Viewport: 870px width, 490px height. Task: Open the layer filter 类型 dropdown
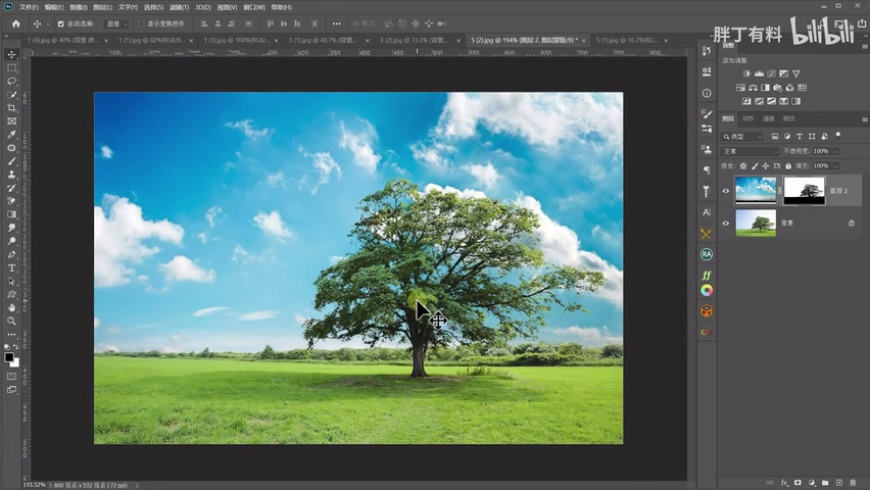click(x=743, y=136)
